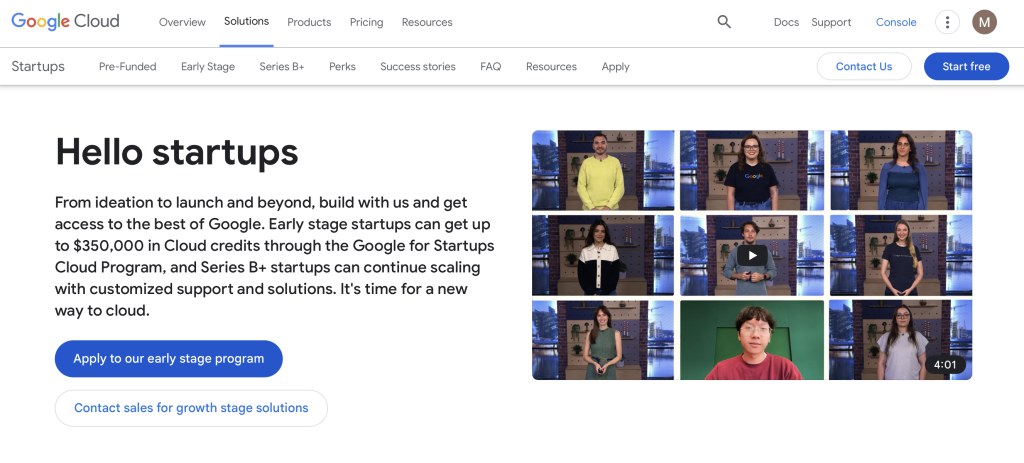Open Resources in the top navigation bar

tap(427, 22)
